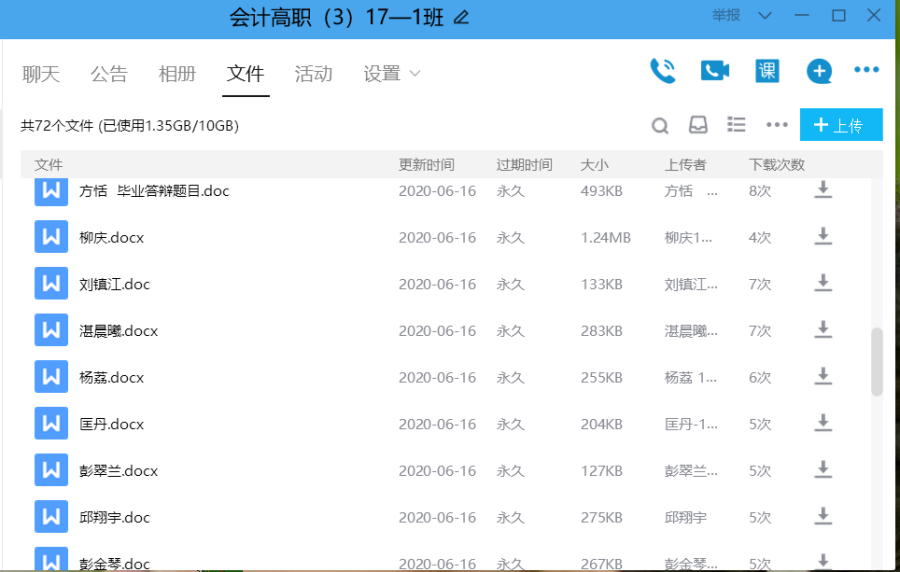Open file 邱翔宇.doc
Screen dimensions: 900x572
point(114,517)
